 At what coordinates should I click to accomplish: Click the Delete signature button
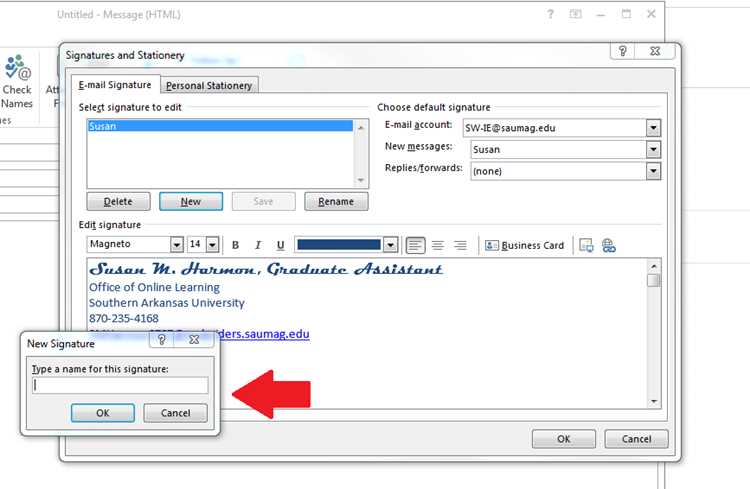coord(118,201)
